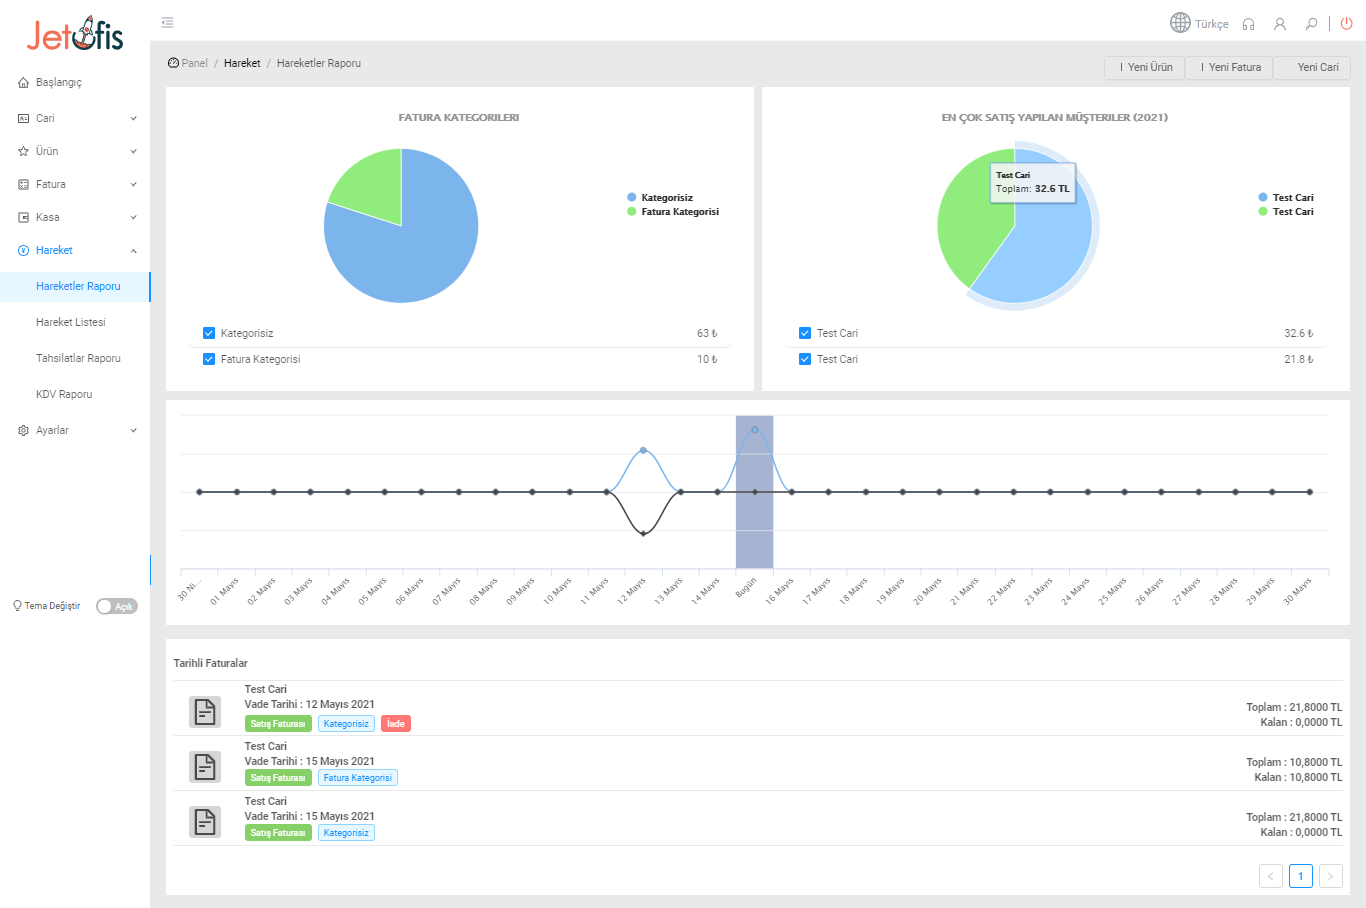Uncheck the Test Cari 32.6 checkbox
1366x908 pixels.
[x=805, y=333]
